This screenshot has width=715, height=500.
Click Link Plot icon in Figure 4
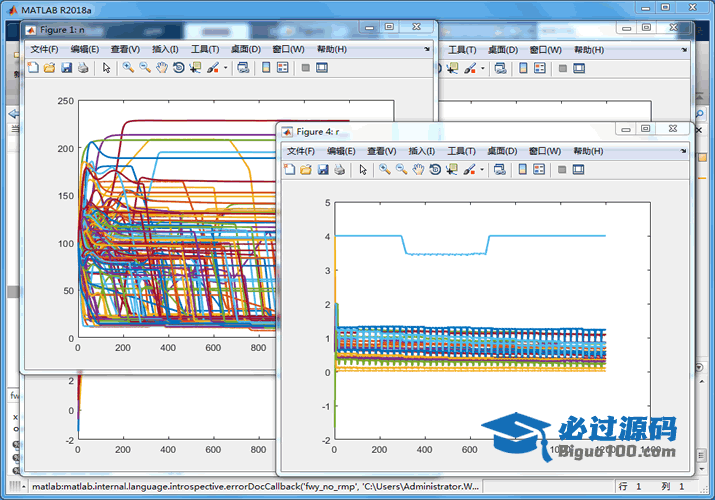pyautogui.click(x=500, y=170)
